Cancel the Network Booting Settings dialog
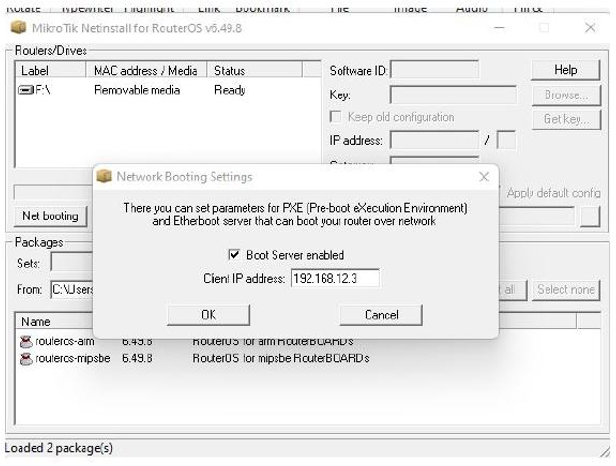 coord(381,315)
